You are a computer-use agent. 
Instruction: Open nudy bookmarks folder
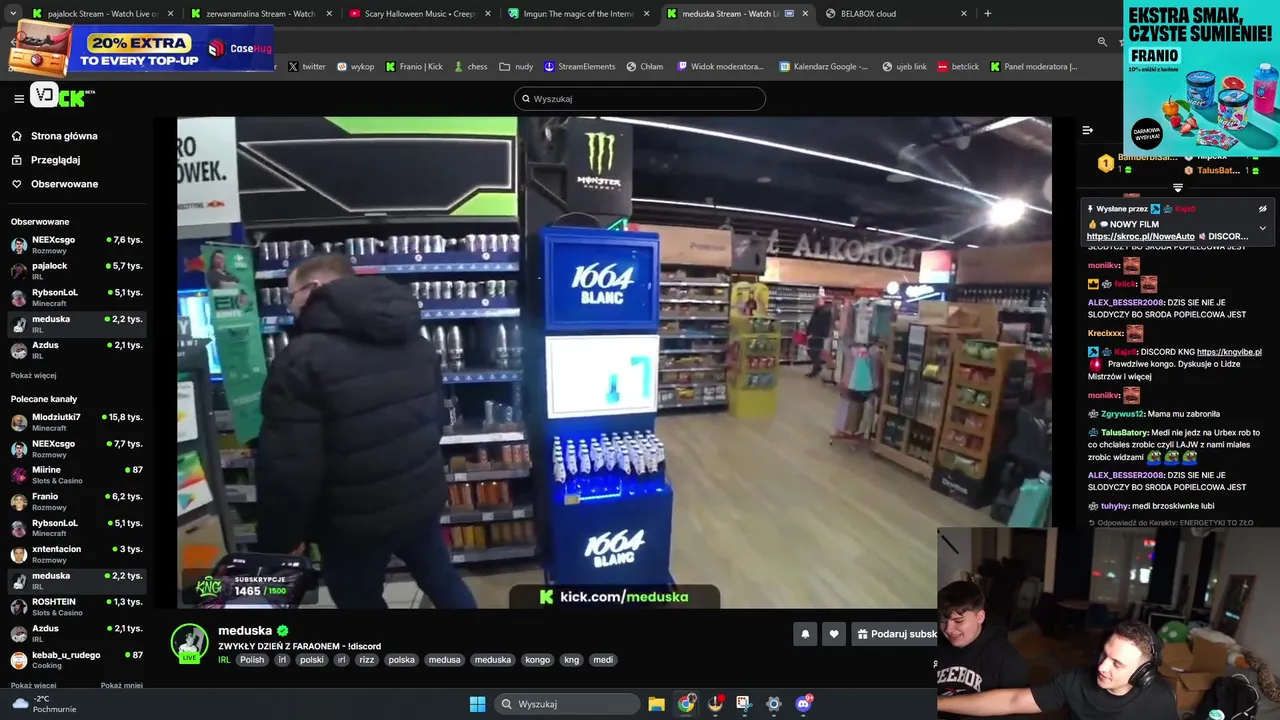click(517, 67)
